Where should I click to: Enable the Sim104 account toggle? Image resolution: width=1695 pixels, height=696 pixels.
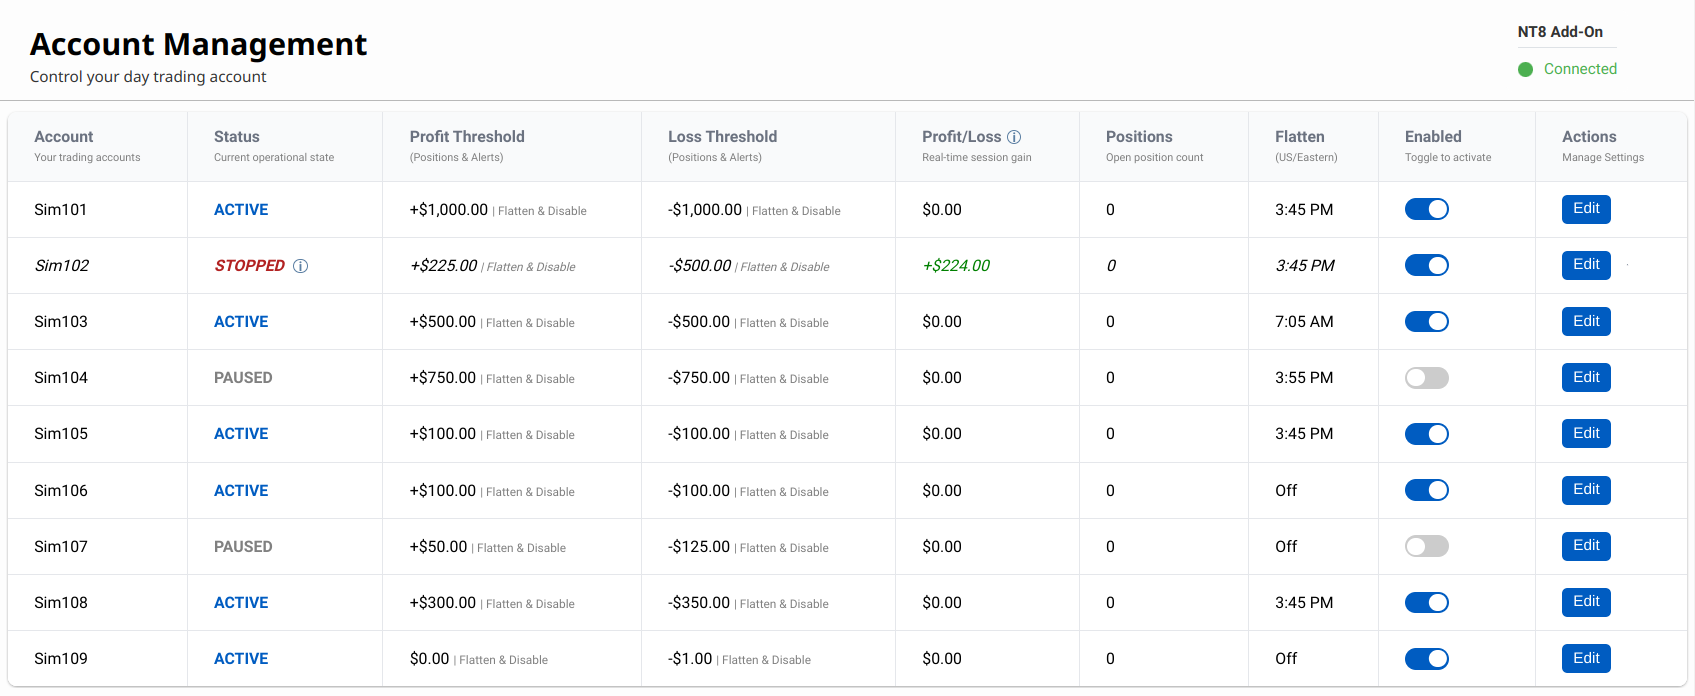pyautogui.click(x=1427, y=377)
